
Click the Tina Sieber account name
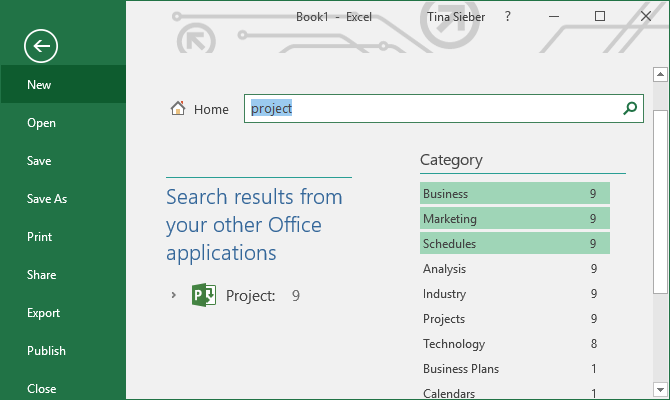(x=456, y=17)
